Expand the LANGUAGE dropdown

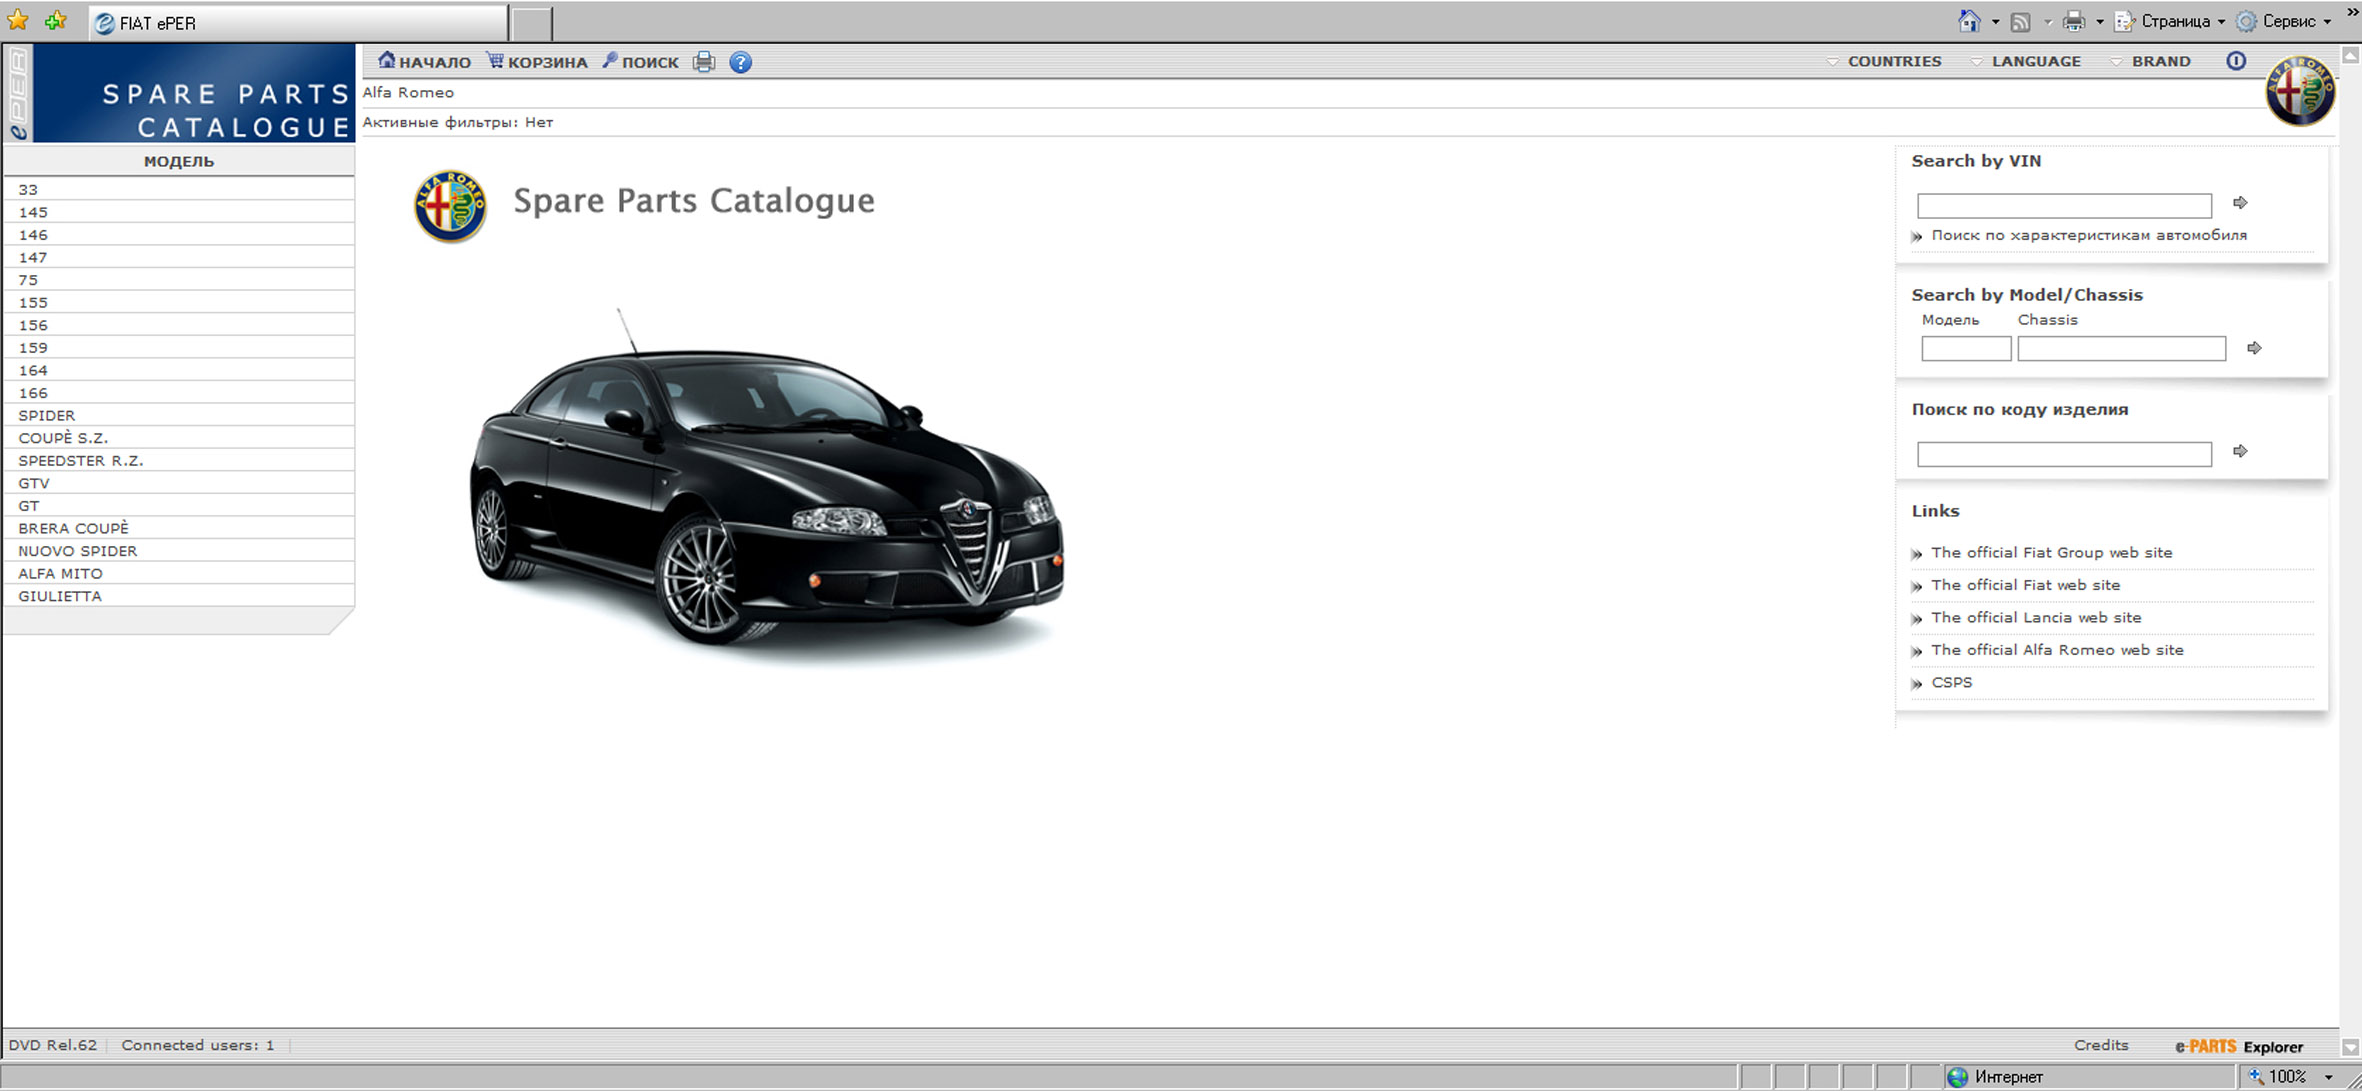click(2035, 61)
